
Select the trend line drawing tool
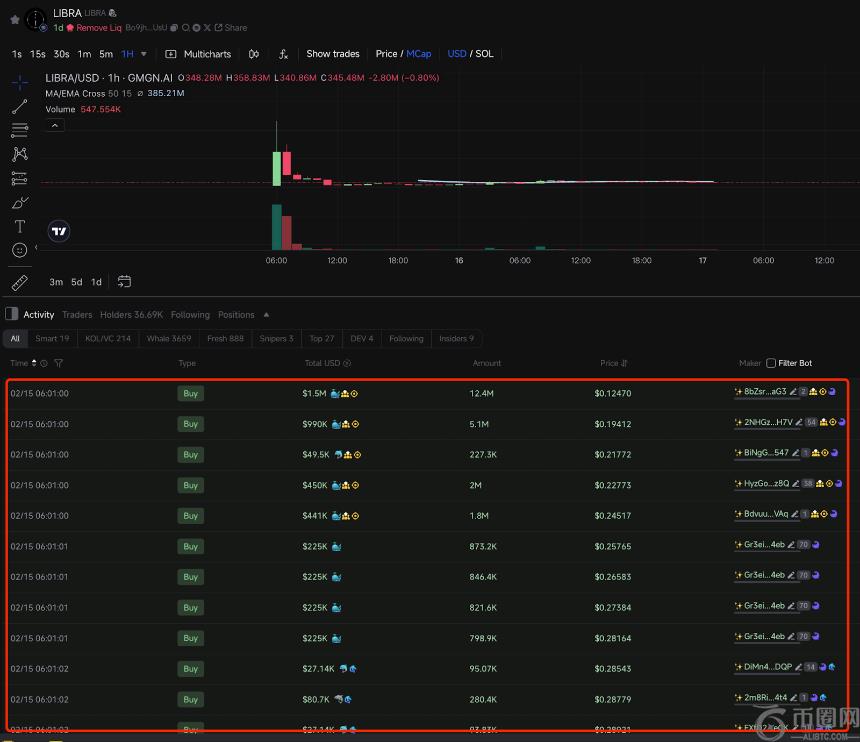20,106
